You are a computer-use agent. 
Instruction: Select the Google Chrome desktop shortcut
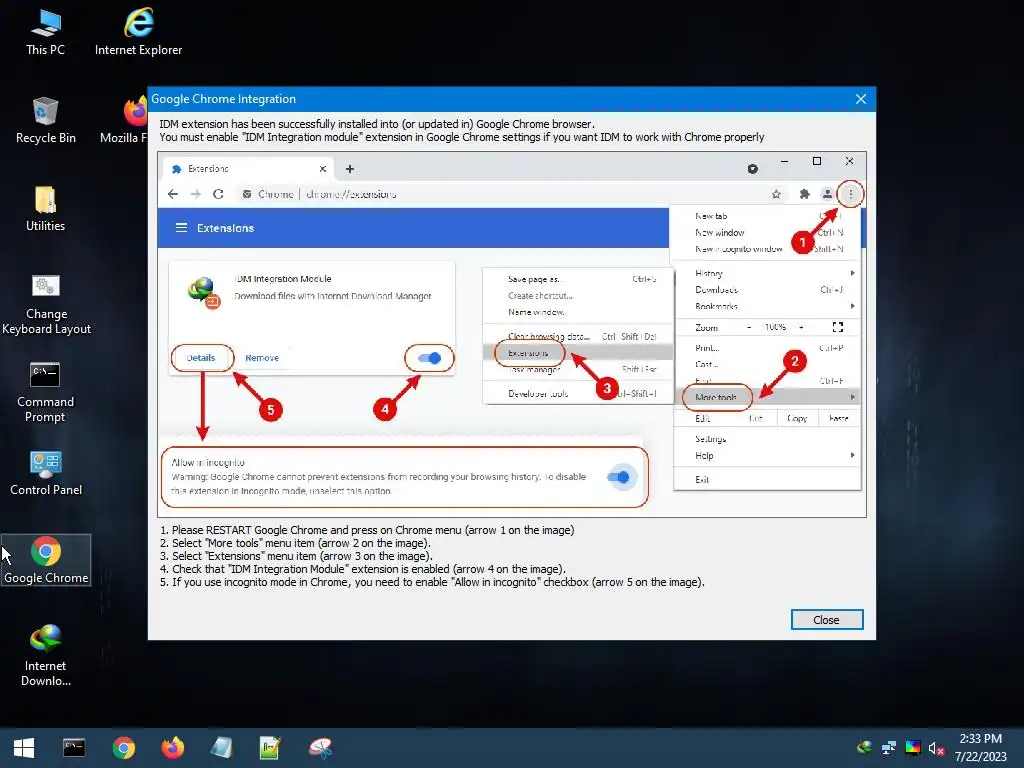pos(46,560)
